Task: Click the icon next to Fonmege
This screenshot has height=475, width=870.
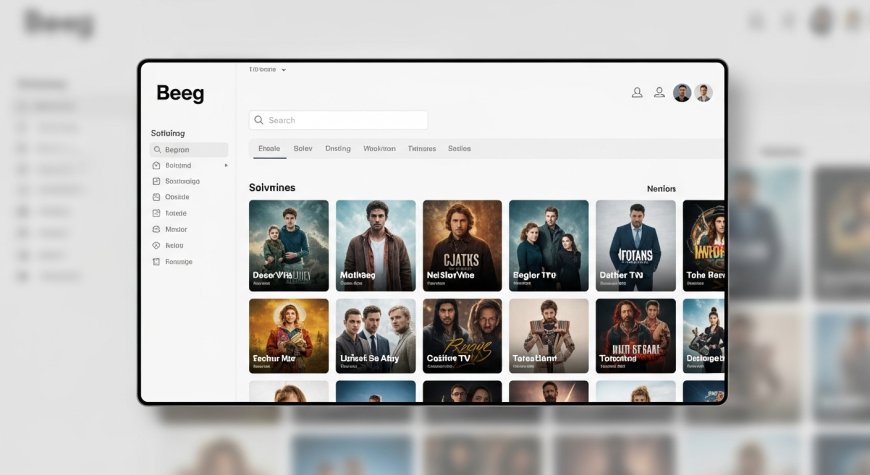Action: click(156, 261)
